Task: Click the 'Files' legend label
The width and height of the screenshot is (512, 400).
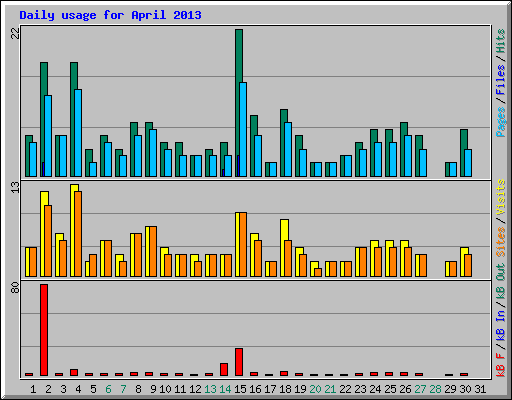Action: tap(500, 80)
